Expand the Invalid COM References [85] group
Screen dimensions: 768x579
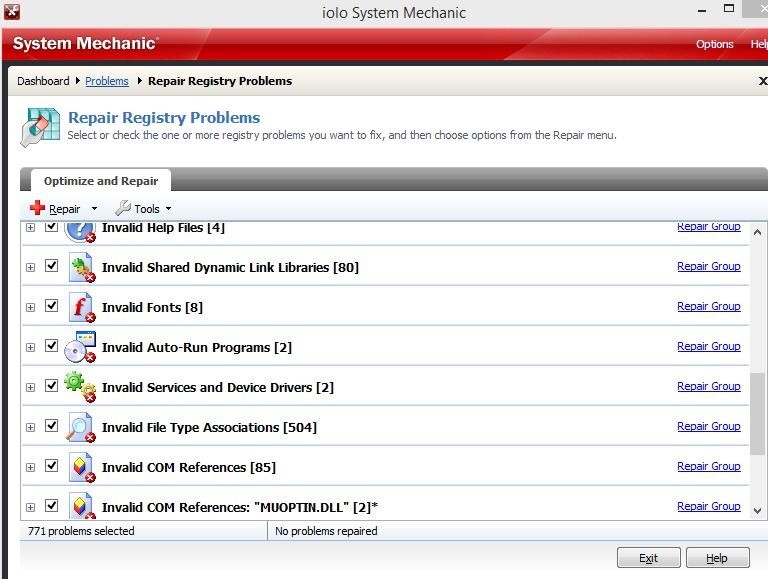point(30,468)
